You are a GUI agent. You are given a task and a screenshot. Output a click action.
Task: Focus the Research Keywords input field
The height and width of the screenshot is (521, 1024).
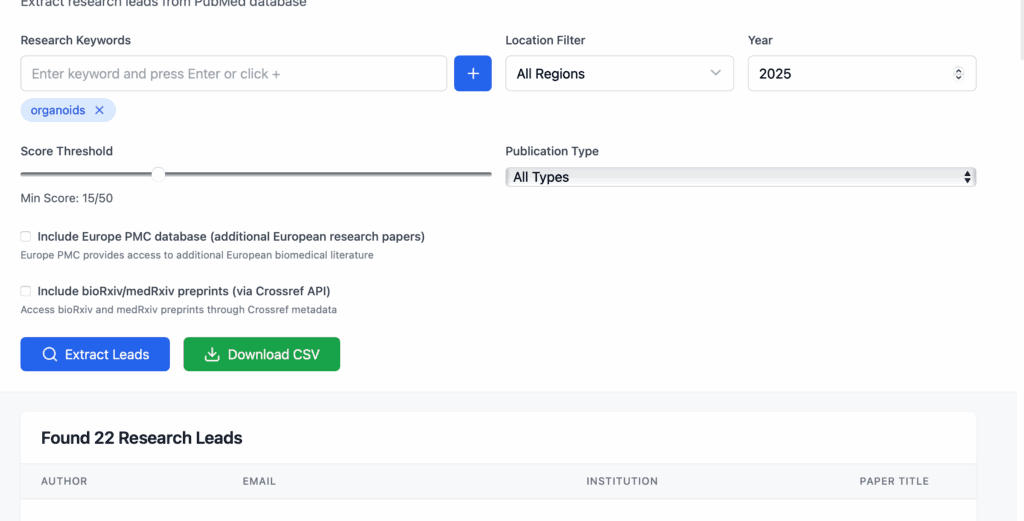point(233,74)
